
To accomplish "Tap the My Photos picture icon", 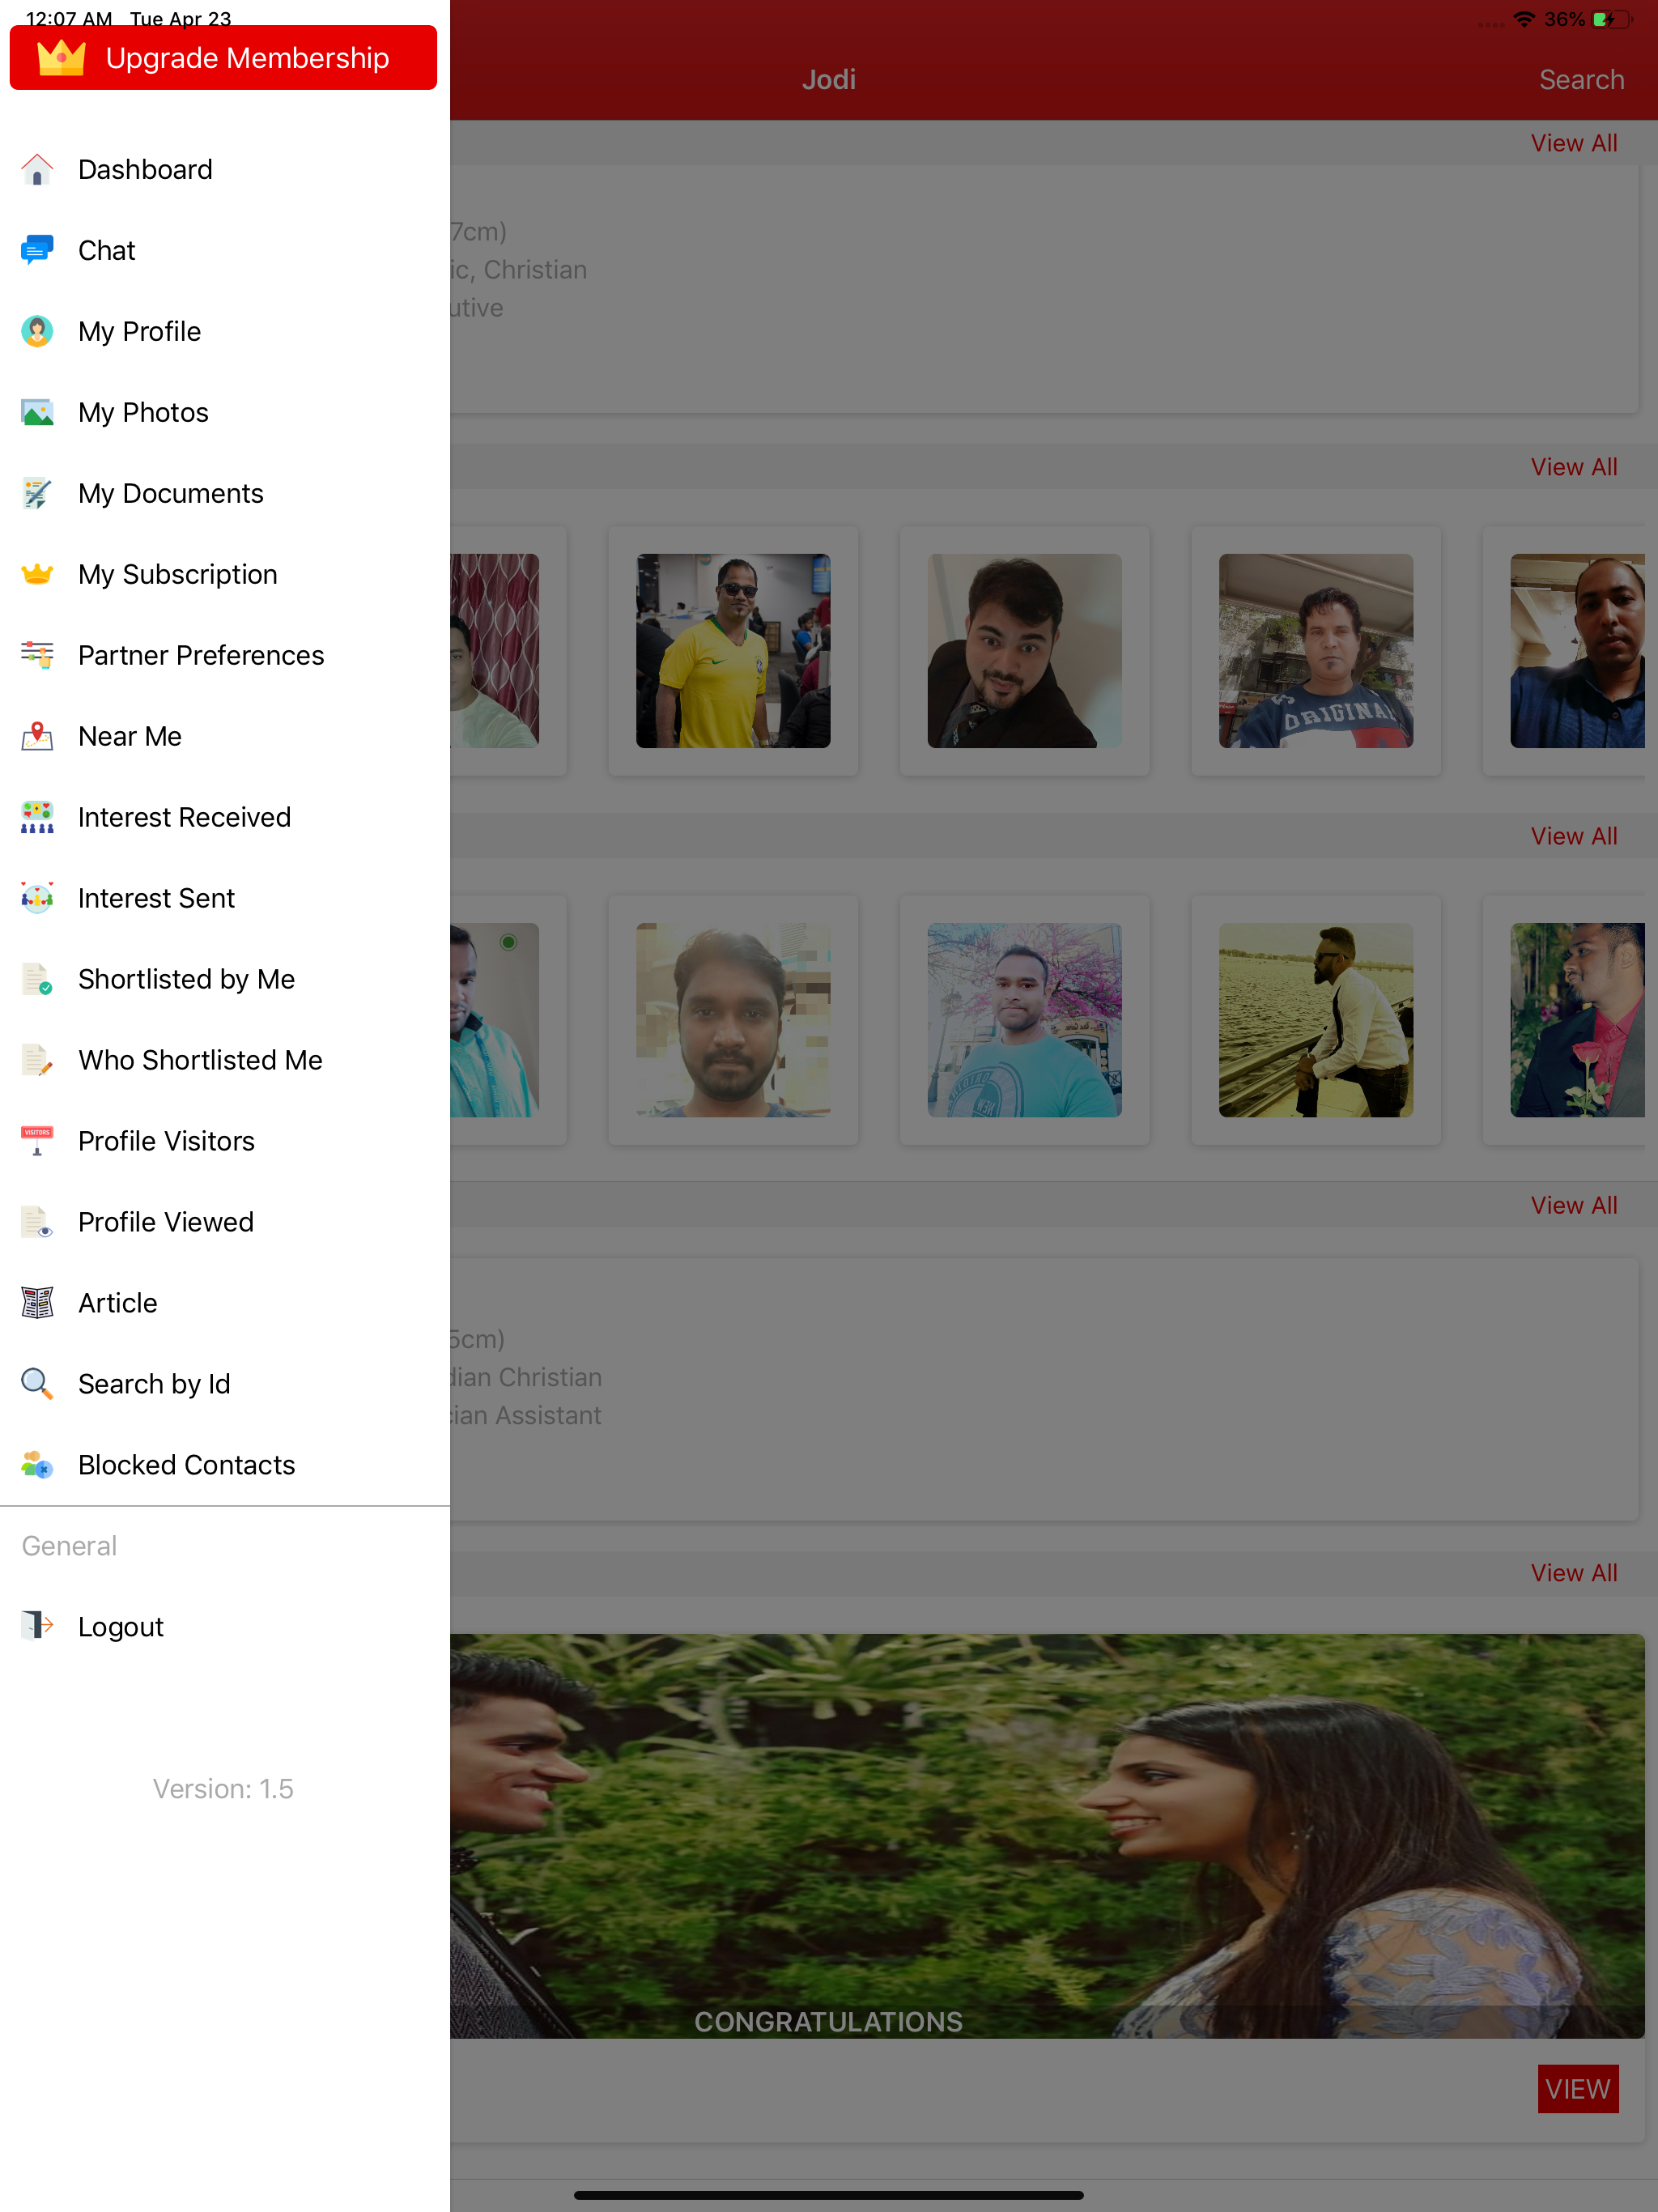I will [37, 412].
